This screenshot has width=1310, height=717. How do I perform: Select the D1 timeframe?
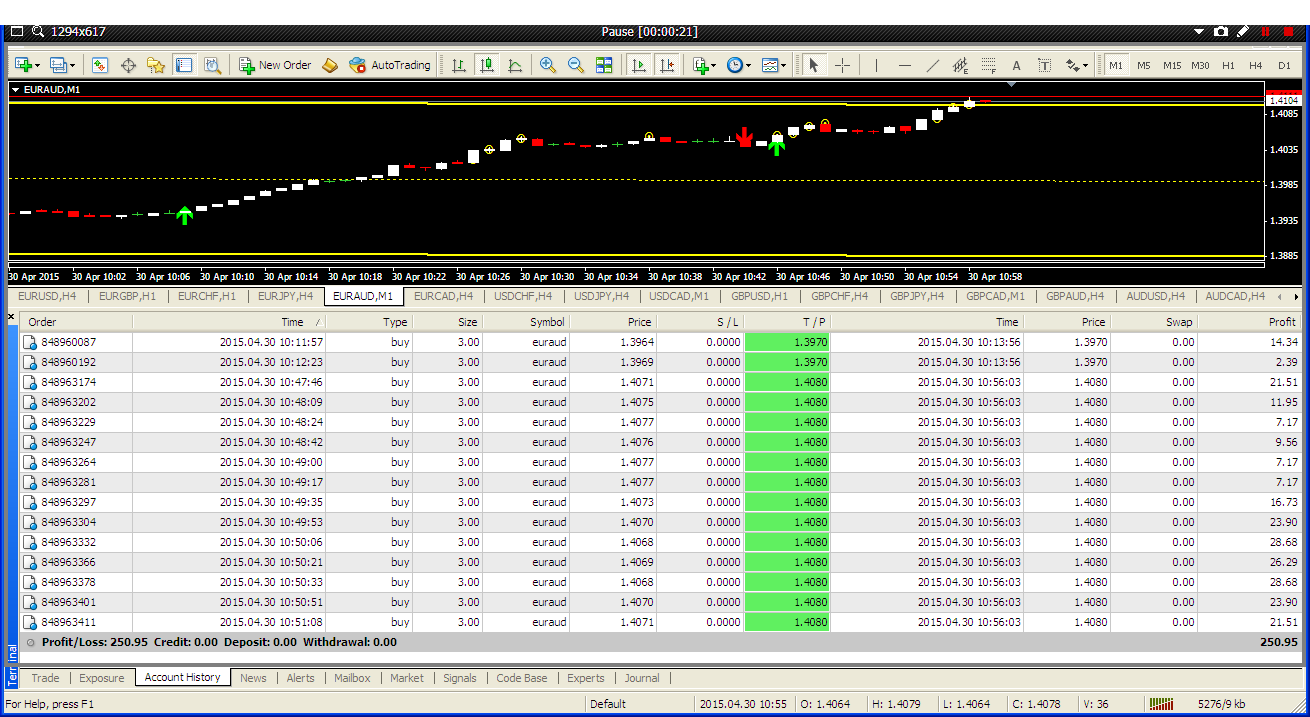pyautogui.click(x=1284, y=65)
